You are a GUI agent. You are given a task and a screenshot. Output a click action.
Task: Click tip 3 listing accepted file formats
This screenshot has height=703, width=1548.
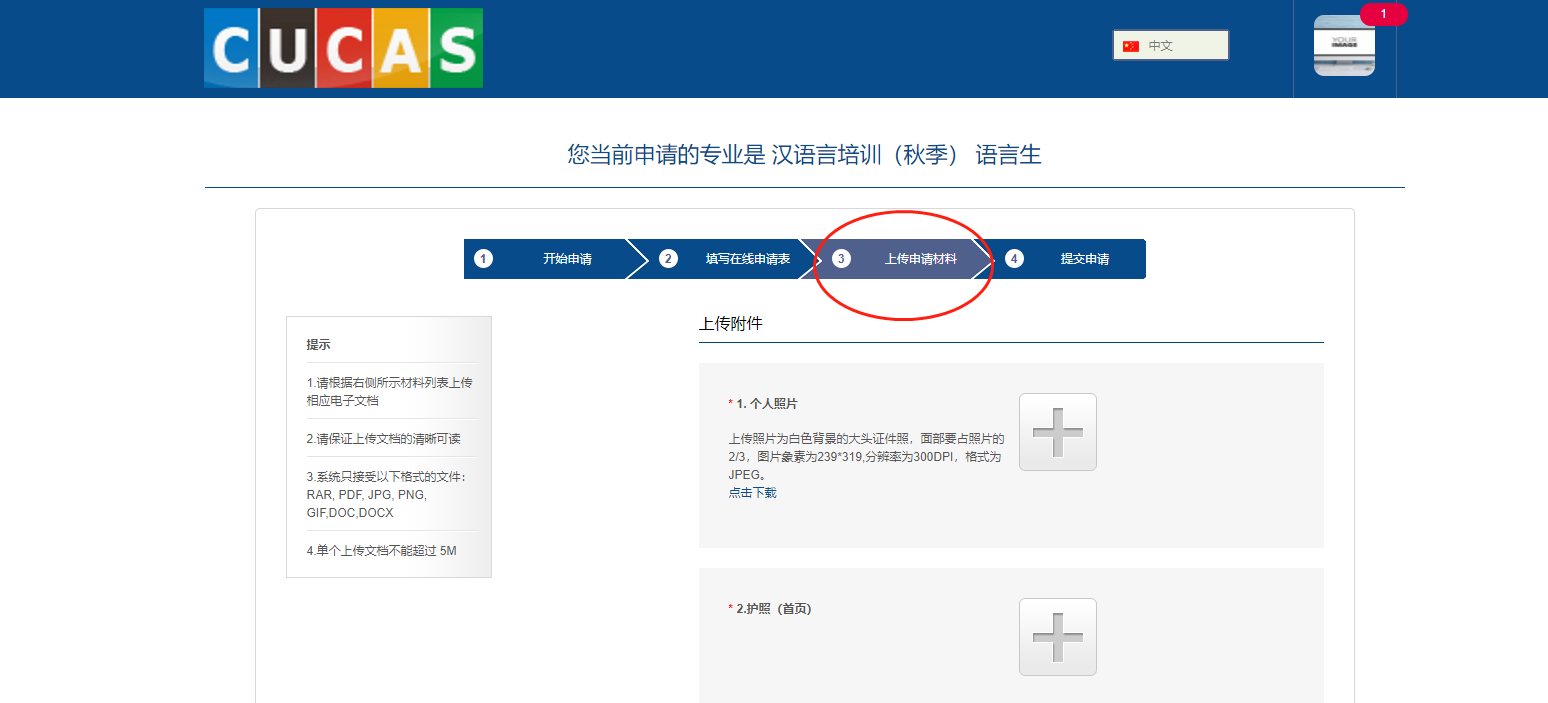(386, 494)
